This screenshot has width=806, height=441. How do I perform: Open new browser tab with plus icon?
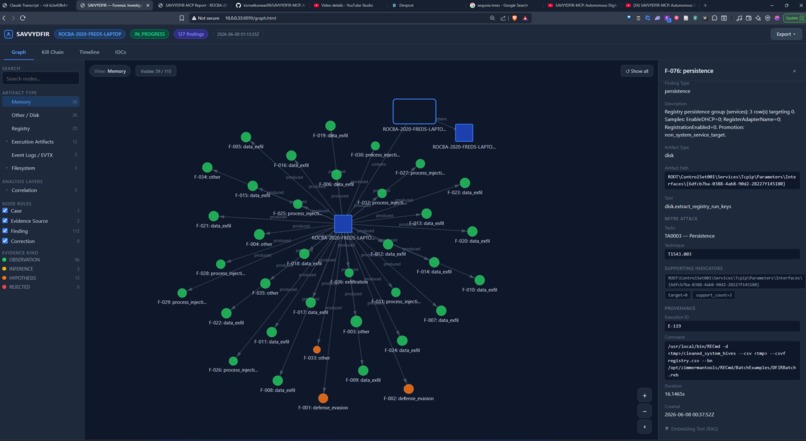705,5
